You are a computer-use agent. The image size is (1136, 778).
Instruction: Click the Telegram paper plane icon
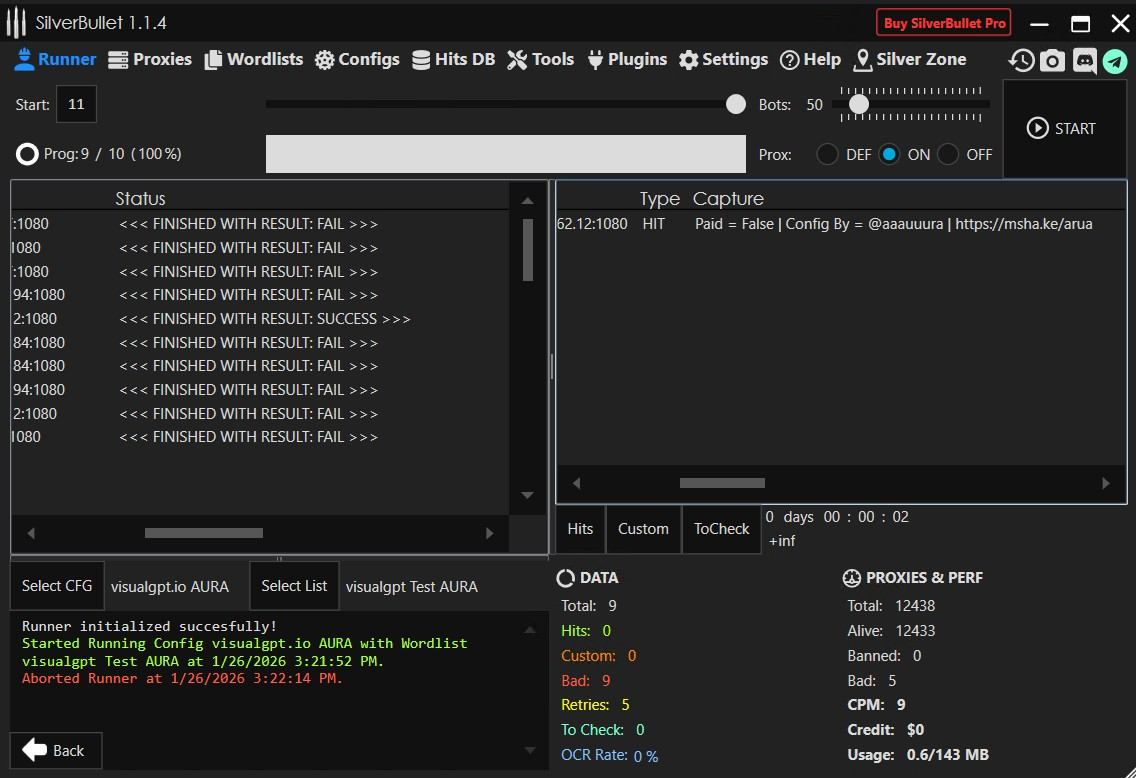coord(1115,61)
